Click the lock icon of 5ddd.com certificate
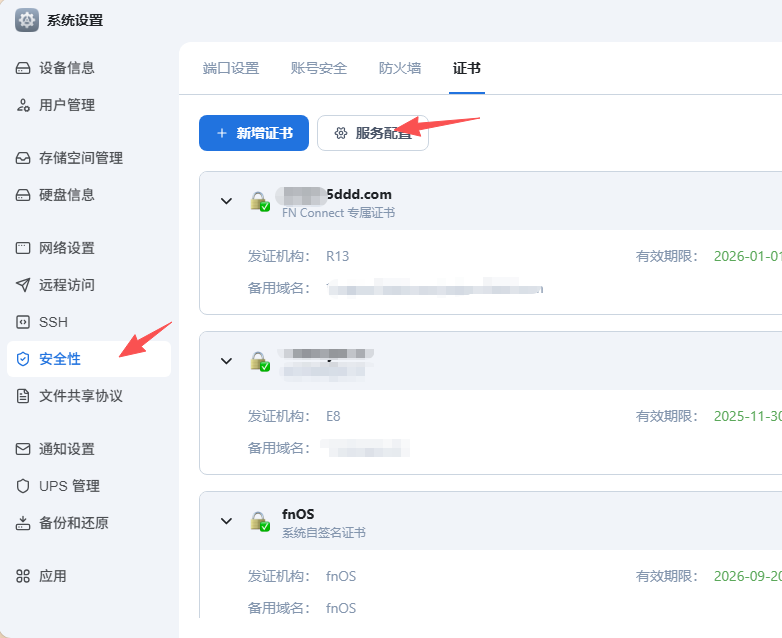782x638 pixels. pos(260,202)
